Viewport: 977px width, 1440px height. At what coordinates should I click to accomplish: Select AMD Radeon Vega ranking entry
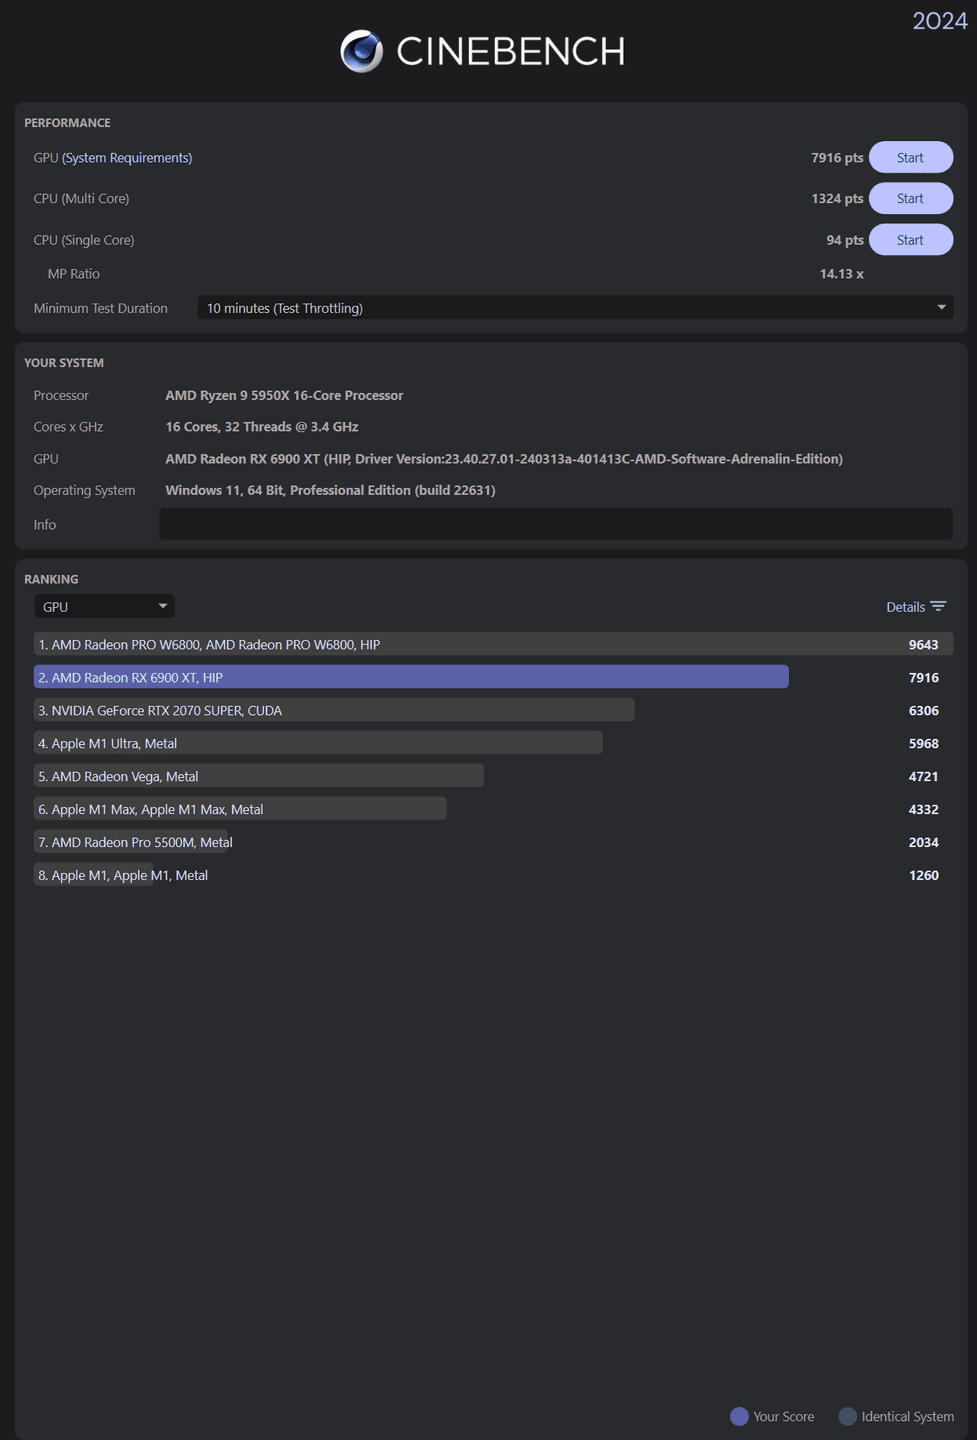click(259, 777)
